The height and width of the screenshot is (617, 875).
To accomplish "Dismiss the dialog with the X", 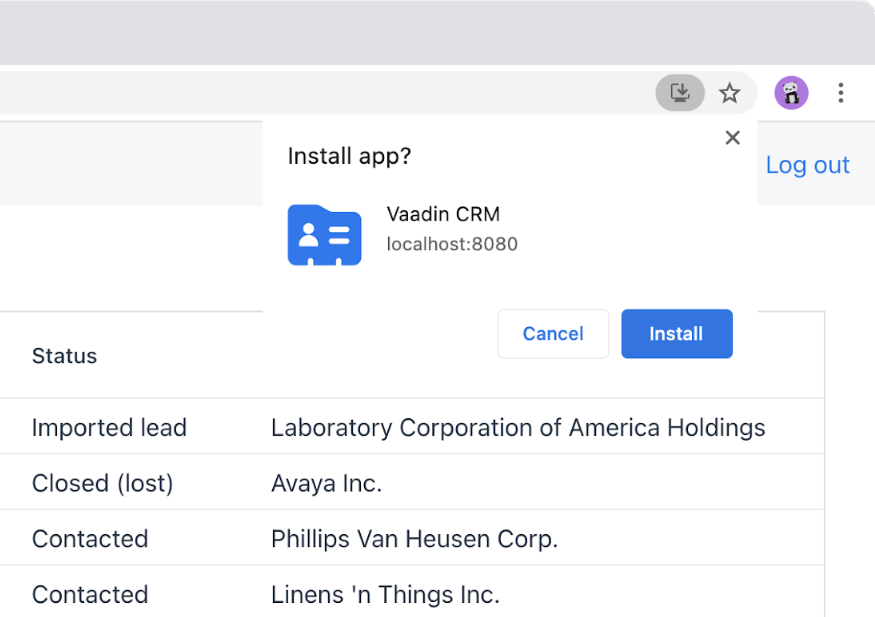I will [732, 137].
